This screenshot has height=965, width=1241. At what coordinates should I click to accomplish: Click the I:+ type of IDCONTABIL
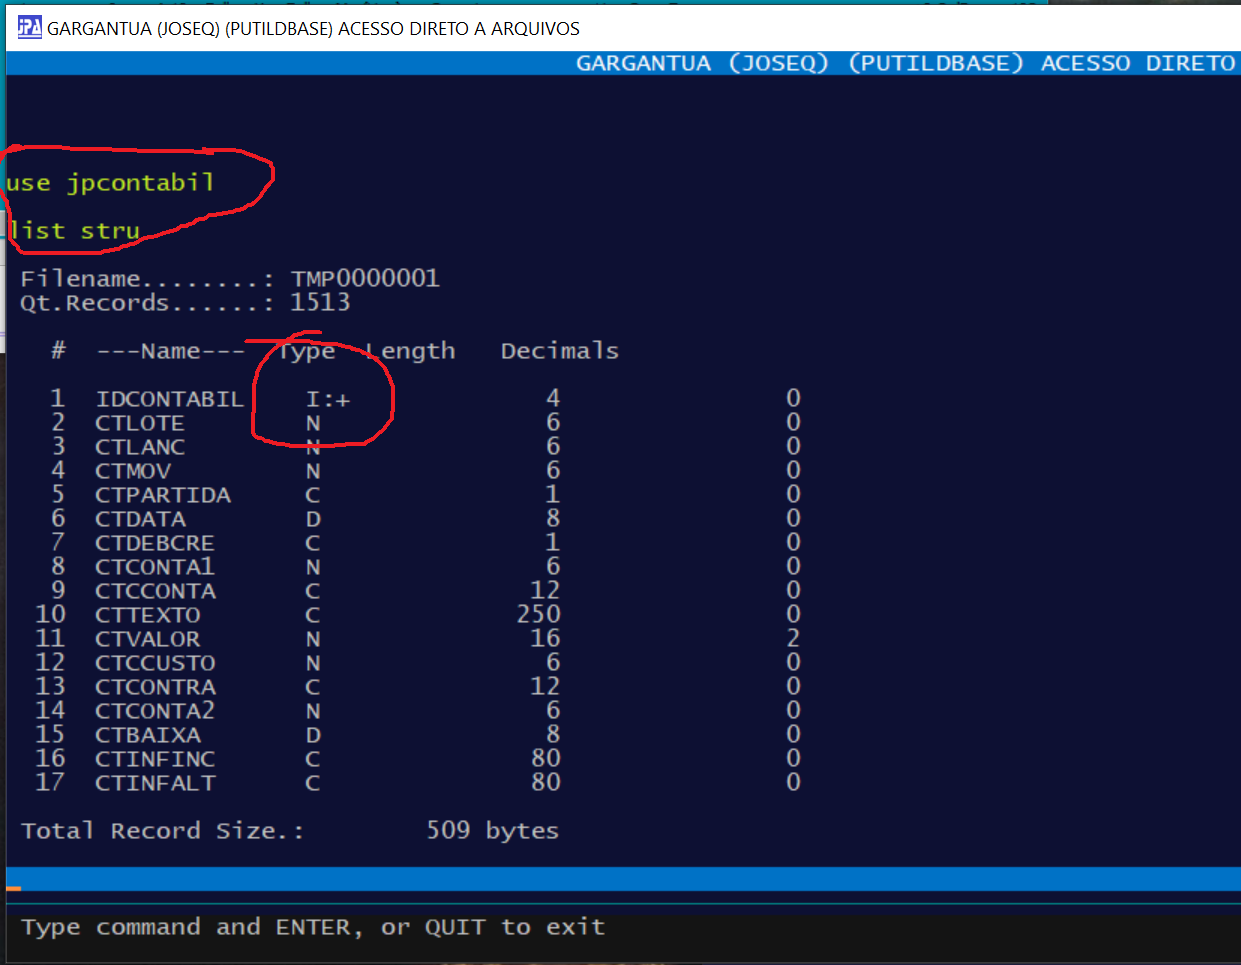[x=328, y=400]
